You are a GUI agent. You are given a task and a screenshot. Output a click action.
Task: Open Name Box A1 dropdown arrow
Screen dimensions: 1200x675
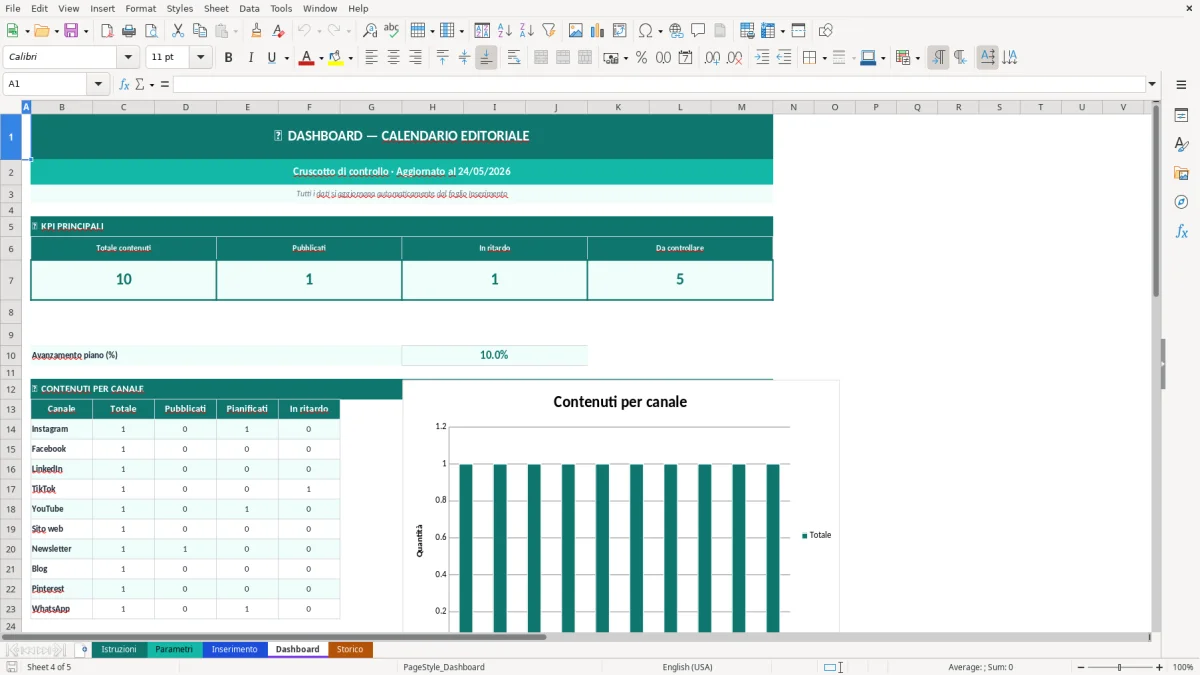click(99, 84)
